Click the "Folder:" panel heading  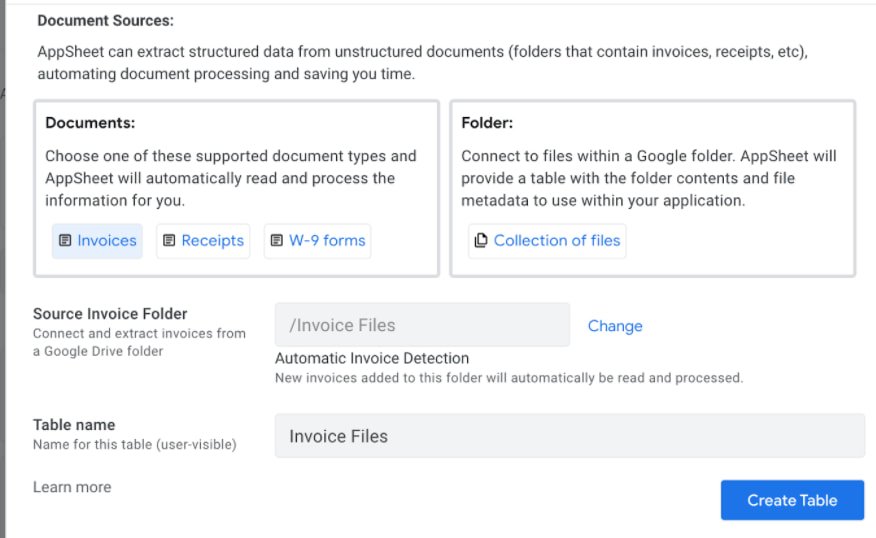pyautogui.click(x=487, y=123)
